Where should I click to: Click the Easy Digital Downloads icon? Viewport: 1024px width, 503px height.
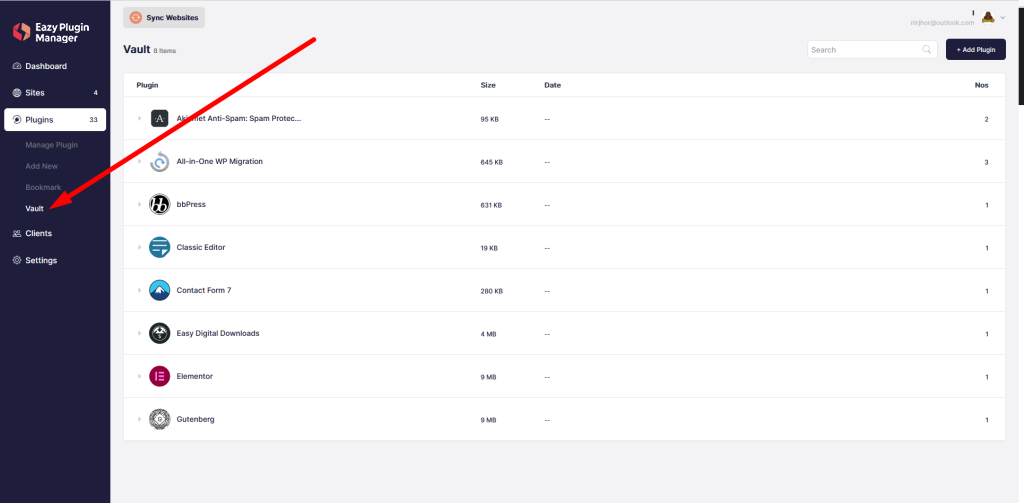click(160, 333)
